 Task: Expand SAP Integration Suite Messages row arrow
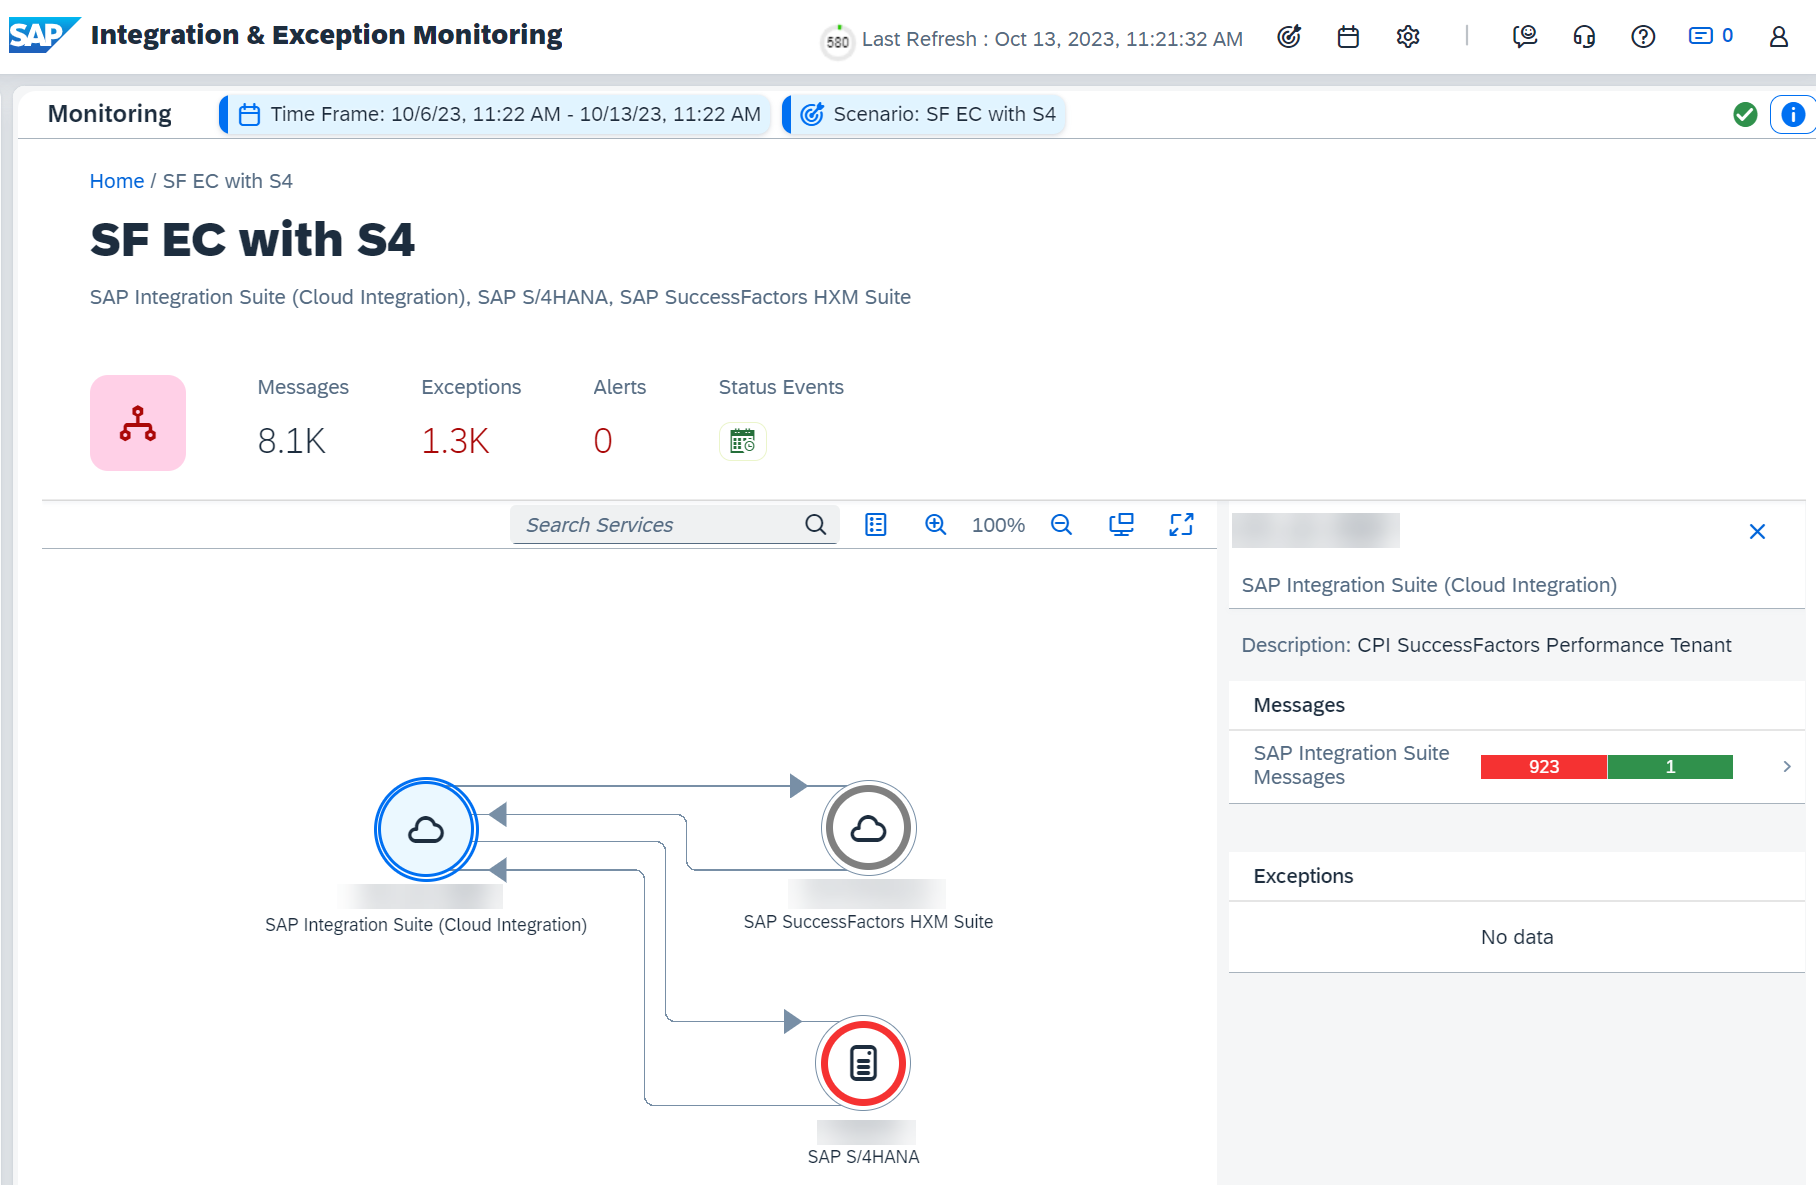point(1786,766)
